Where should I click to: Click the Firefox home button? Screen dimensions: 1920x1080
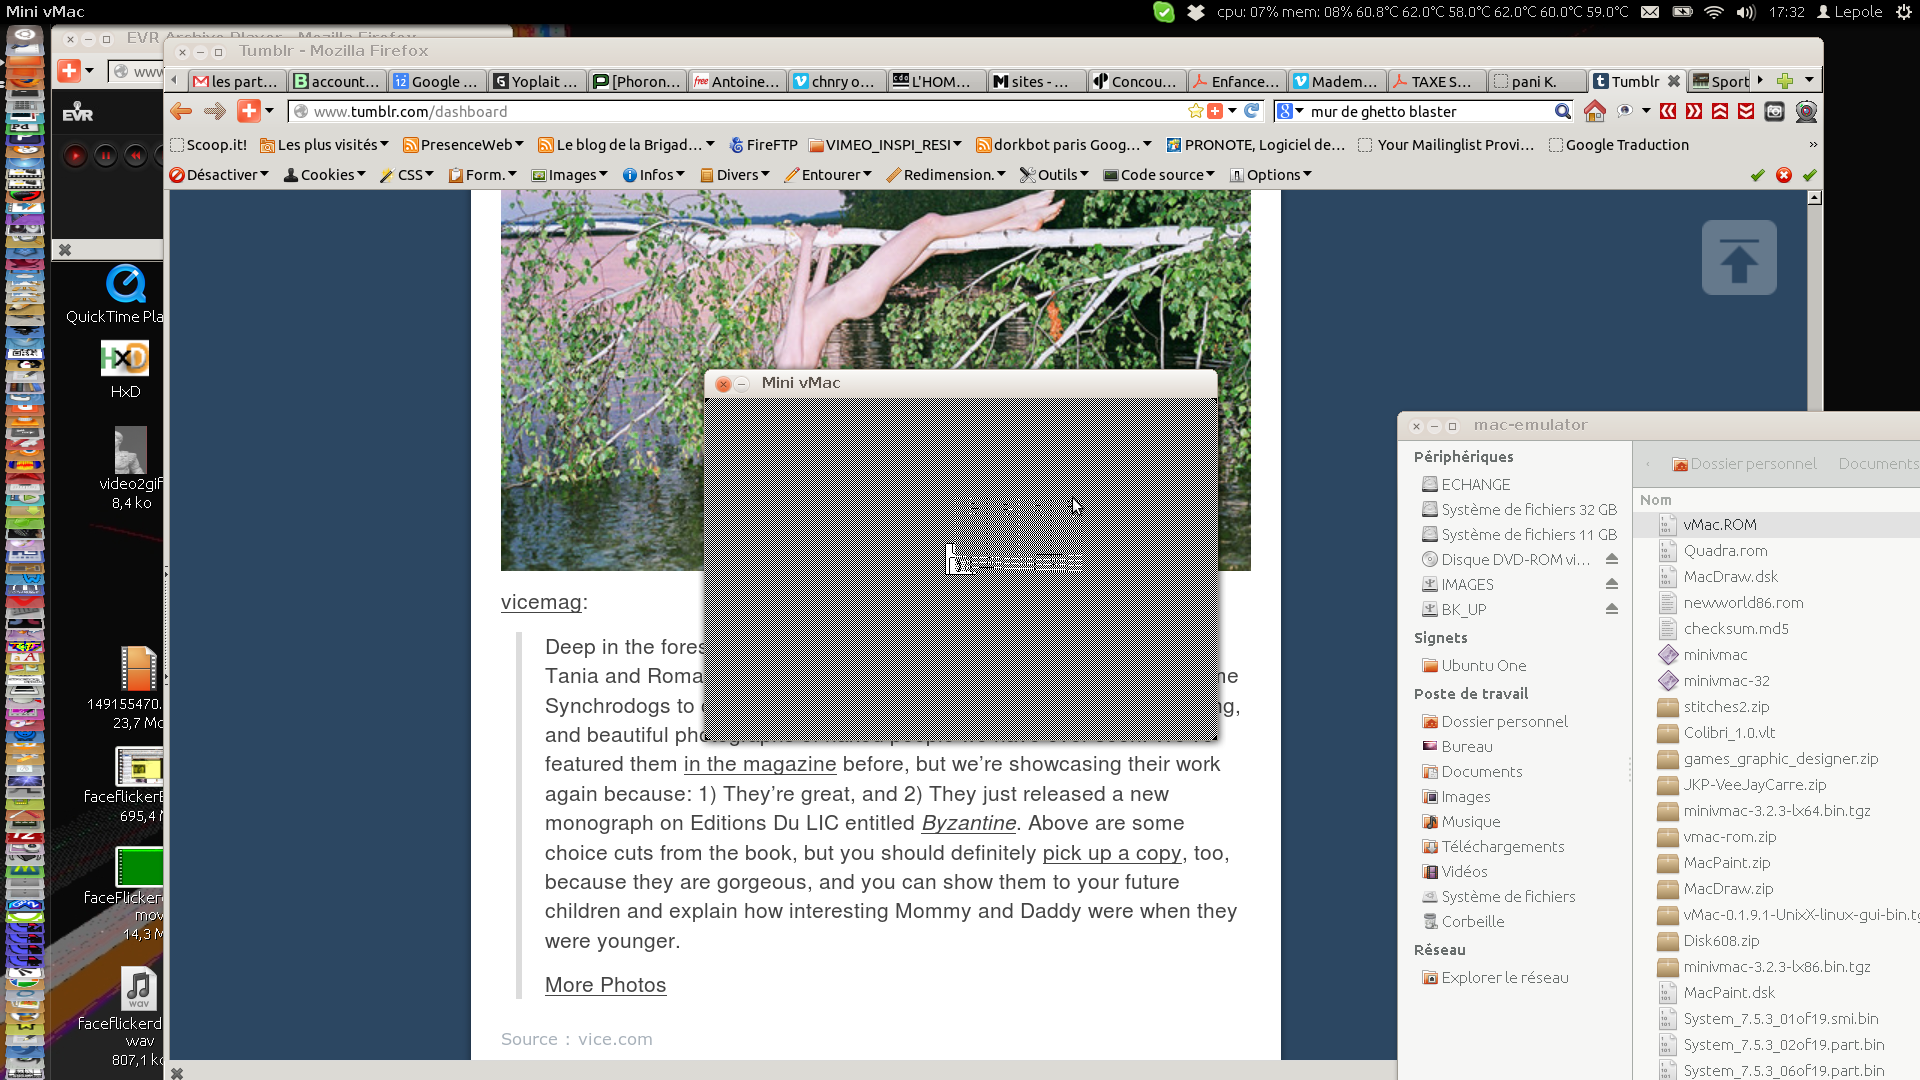click(1595, 111)
